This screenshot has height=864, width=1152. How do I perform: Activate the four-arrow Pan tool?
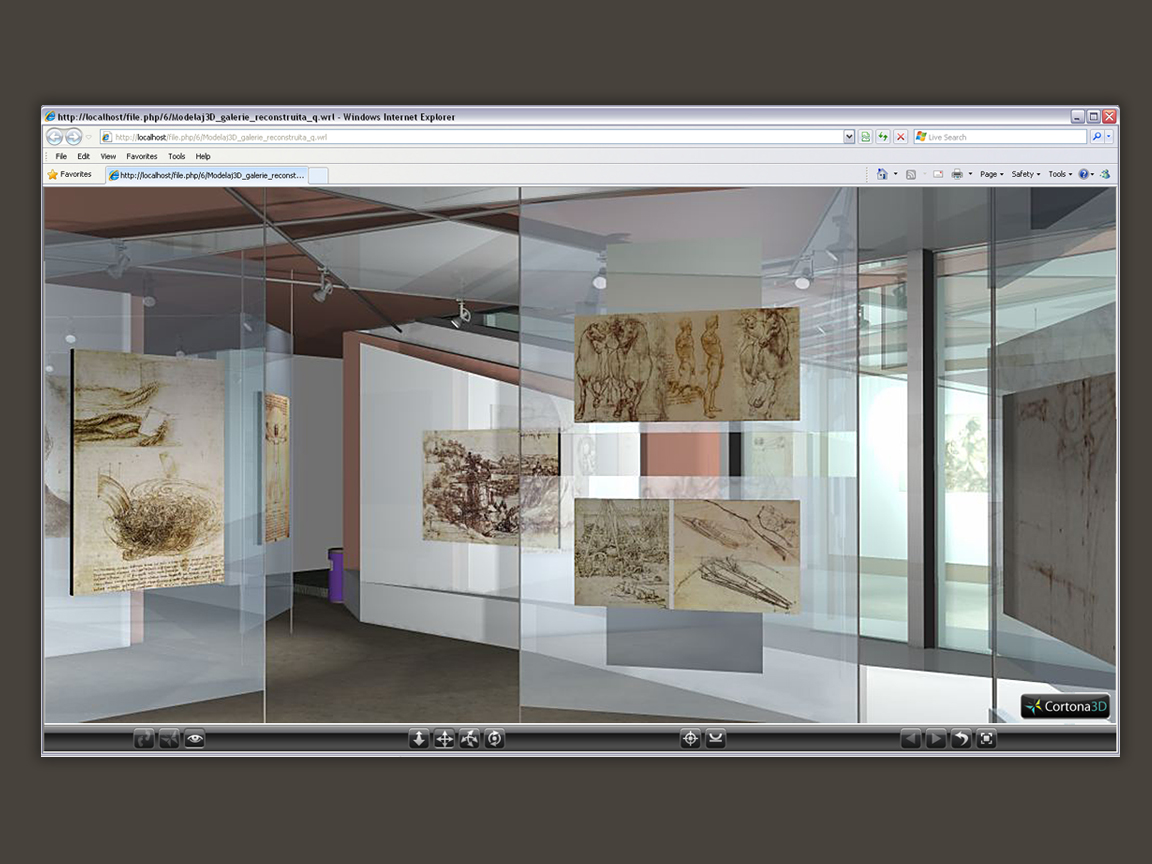pos(444,738)
